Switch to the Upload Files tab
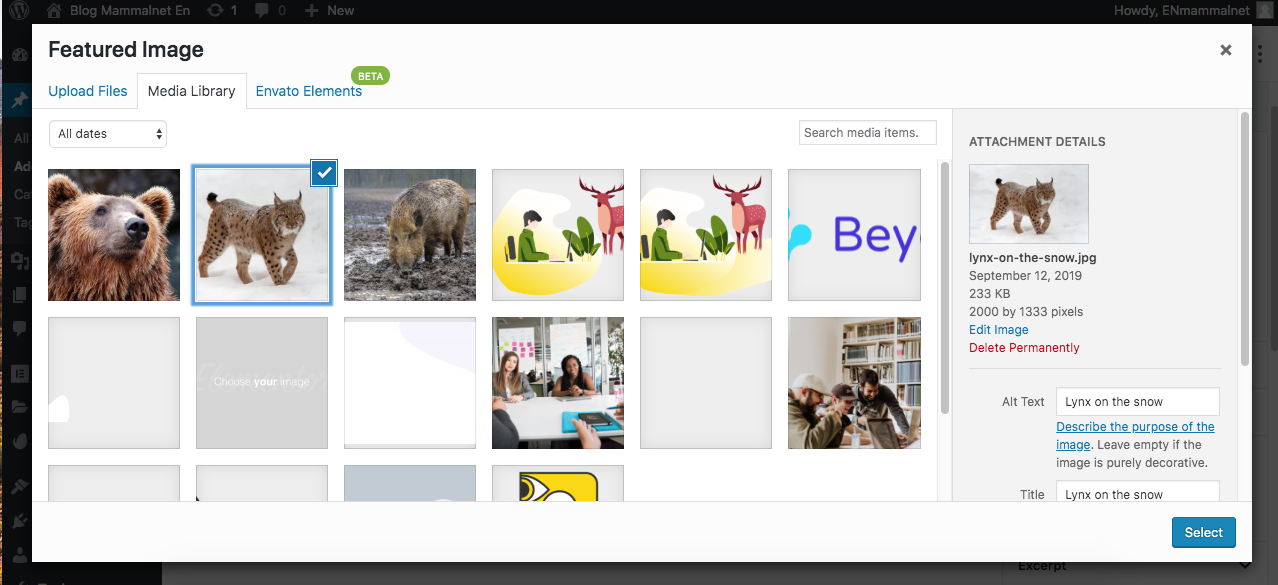 click(88, 91)
